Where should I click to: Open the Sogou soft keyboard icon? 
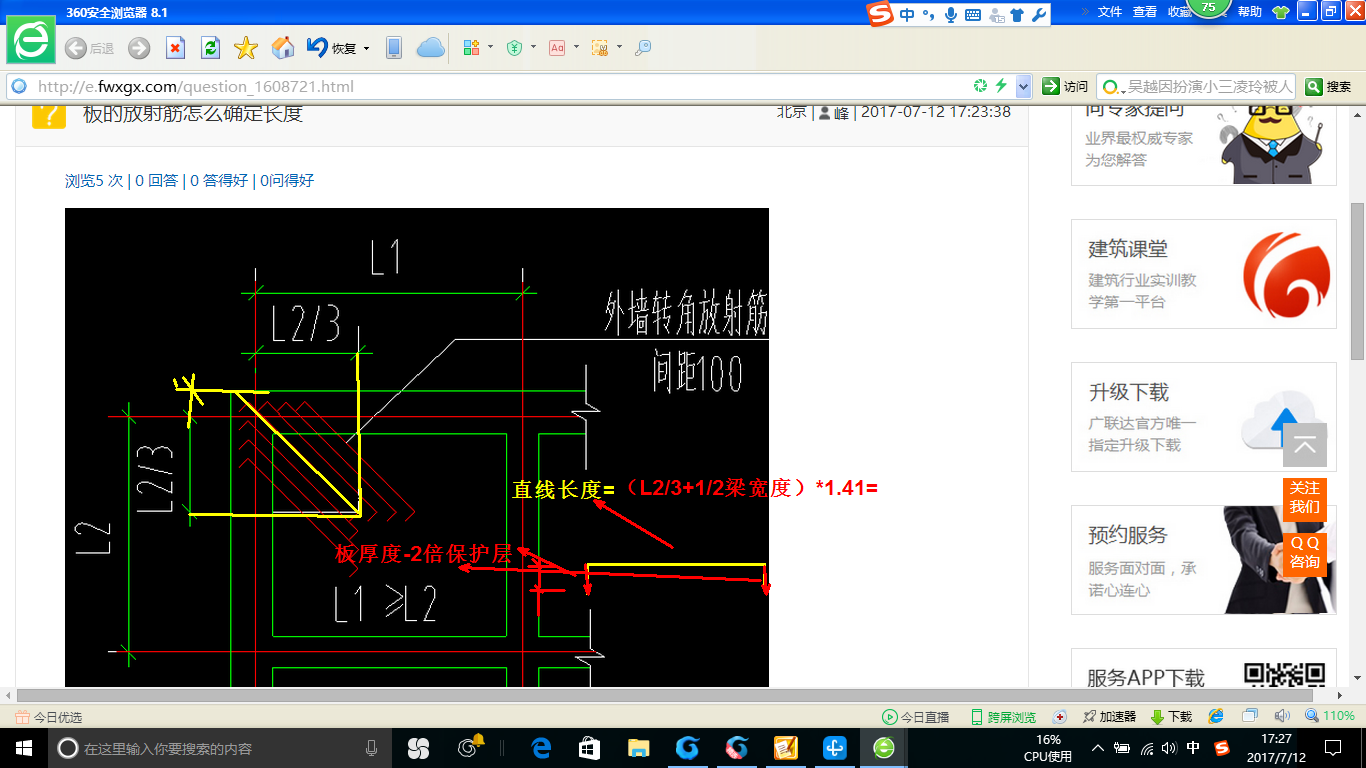[x=972, y=14]
